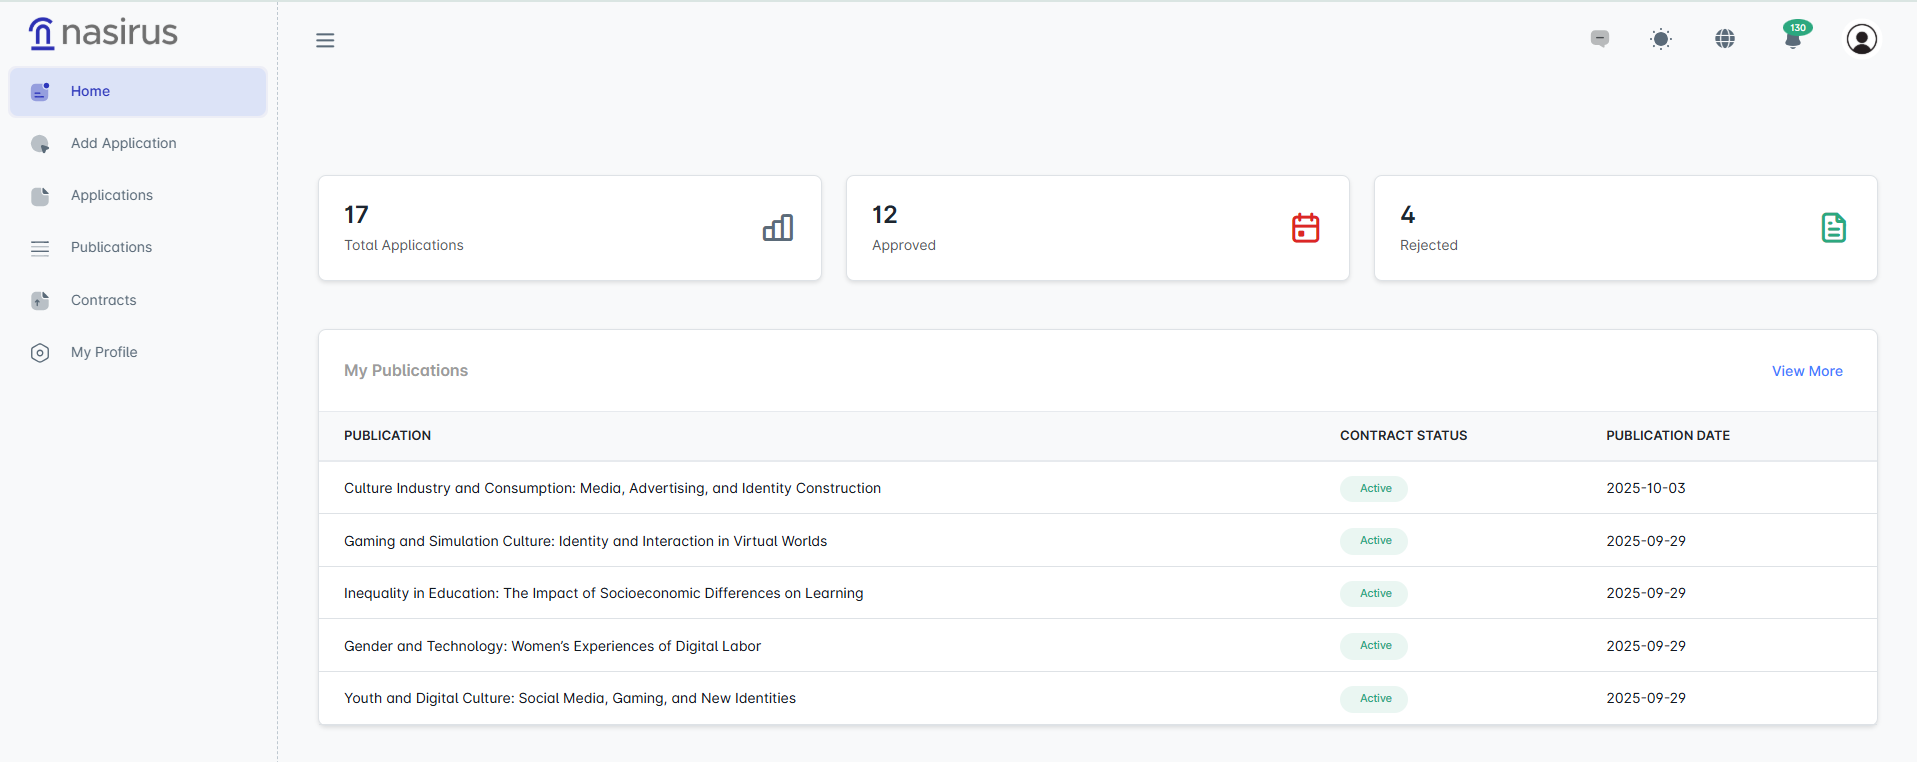Open the Culture Industry and Consumption publication

(x=612, y=488)
